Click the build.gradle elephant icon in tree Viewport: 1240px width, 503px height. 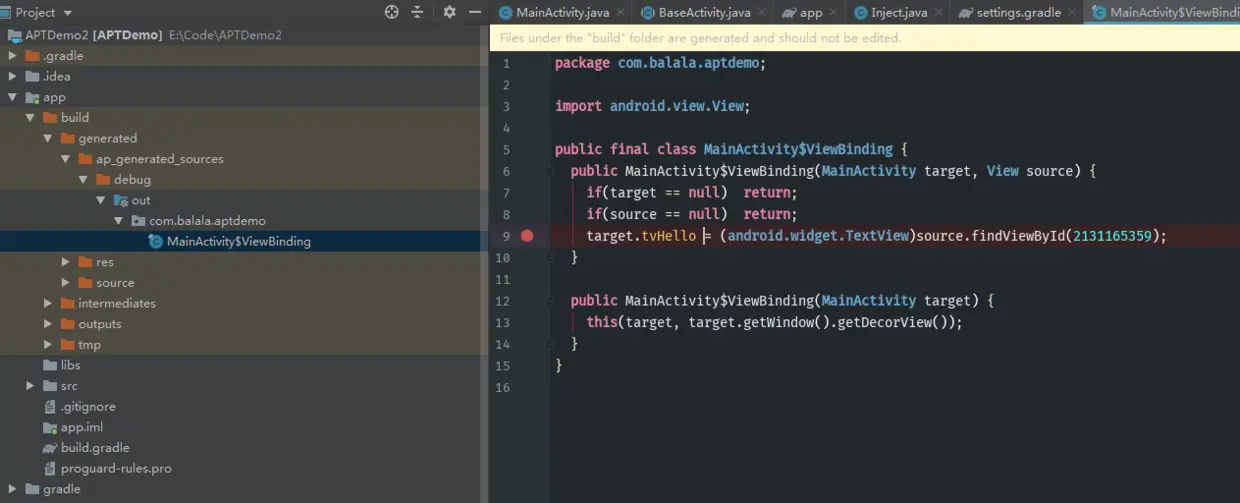(50, 448)
